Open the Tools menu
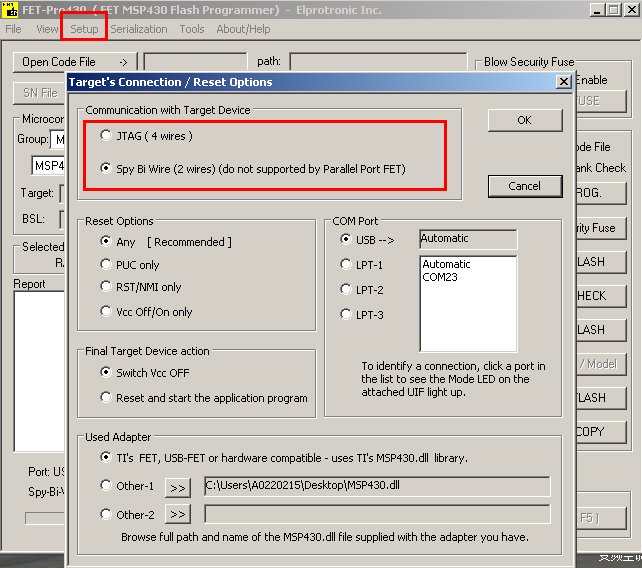This screenshot has width=642, height=568. point(192,29)
